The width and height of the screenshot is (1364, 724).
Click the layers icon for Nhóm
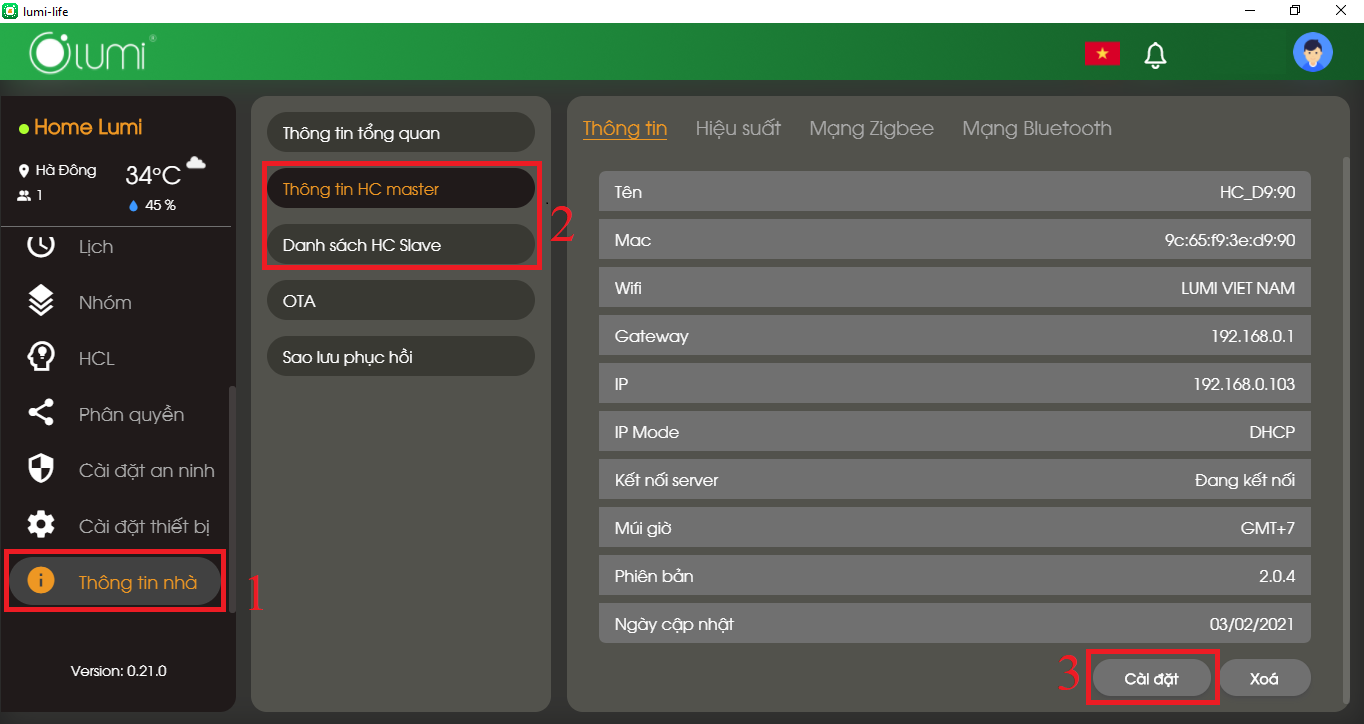point(40,301)
